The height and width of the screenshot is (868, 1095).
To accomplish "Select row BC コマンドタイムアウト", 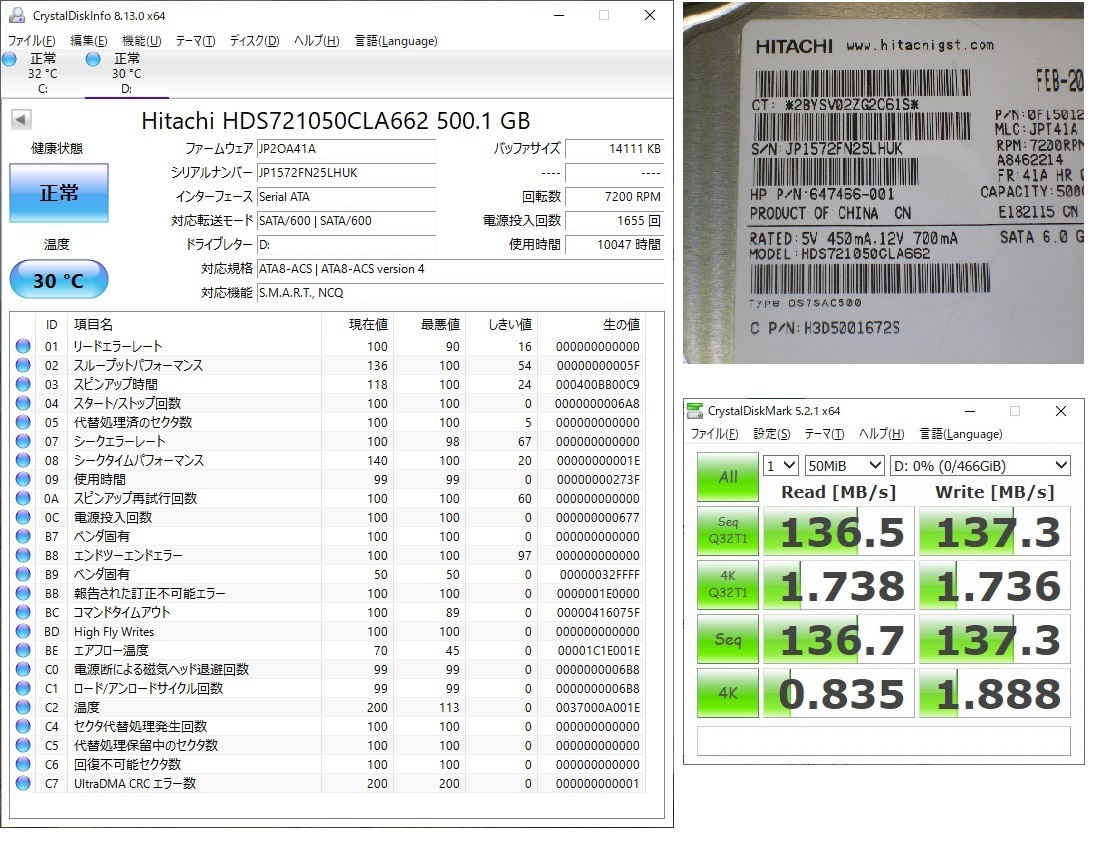I will click(x=328, y=612).
